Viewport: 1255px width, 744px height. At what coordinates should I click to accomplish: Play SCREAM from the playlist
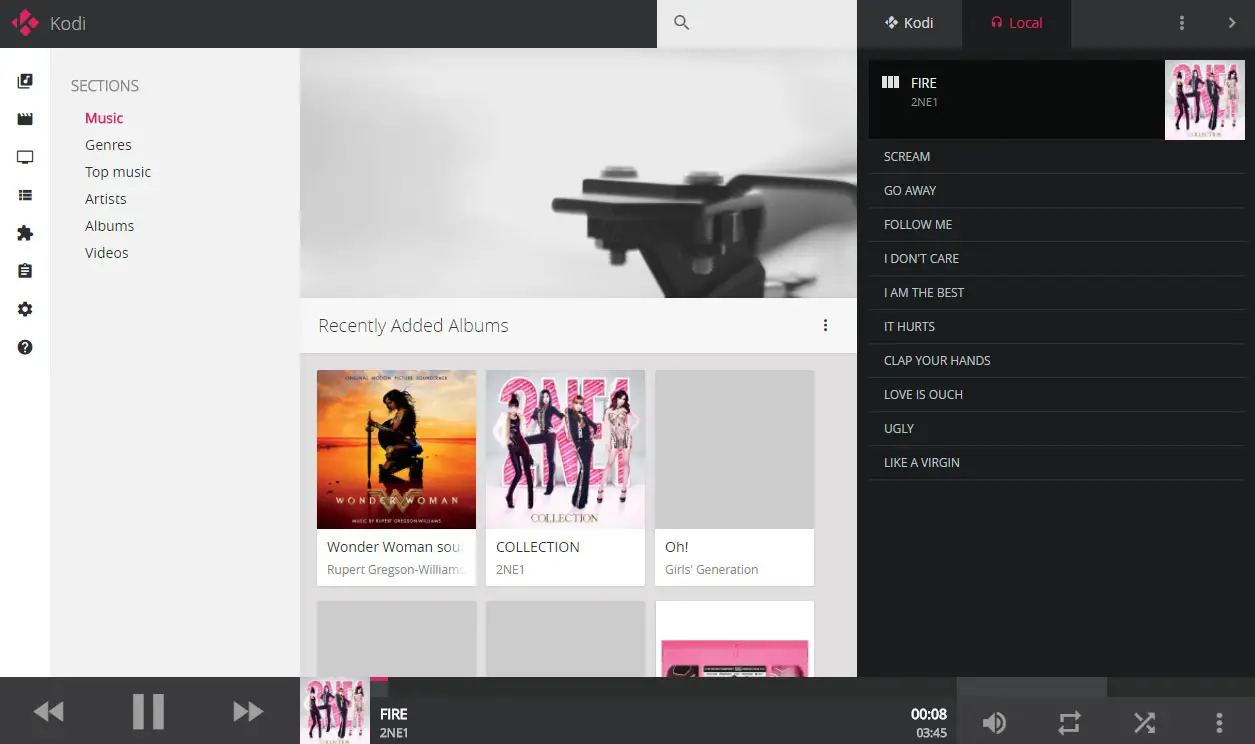[x=1057, y=157]
